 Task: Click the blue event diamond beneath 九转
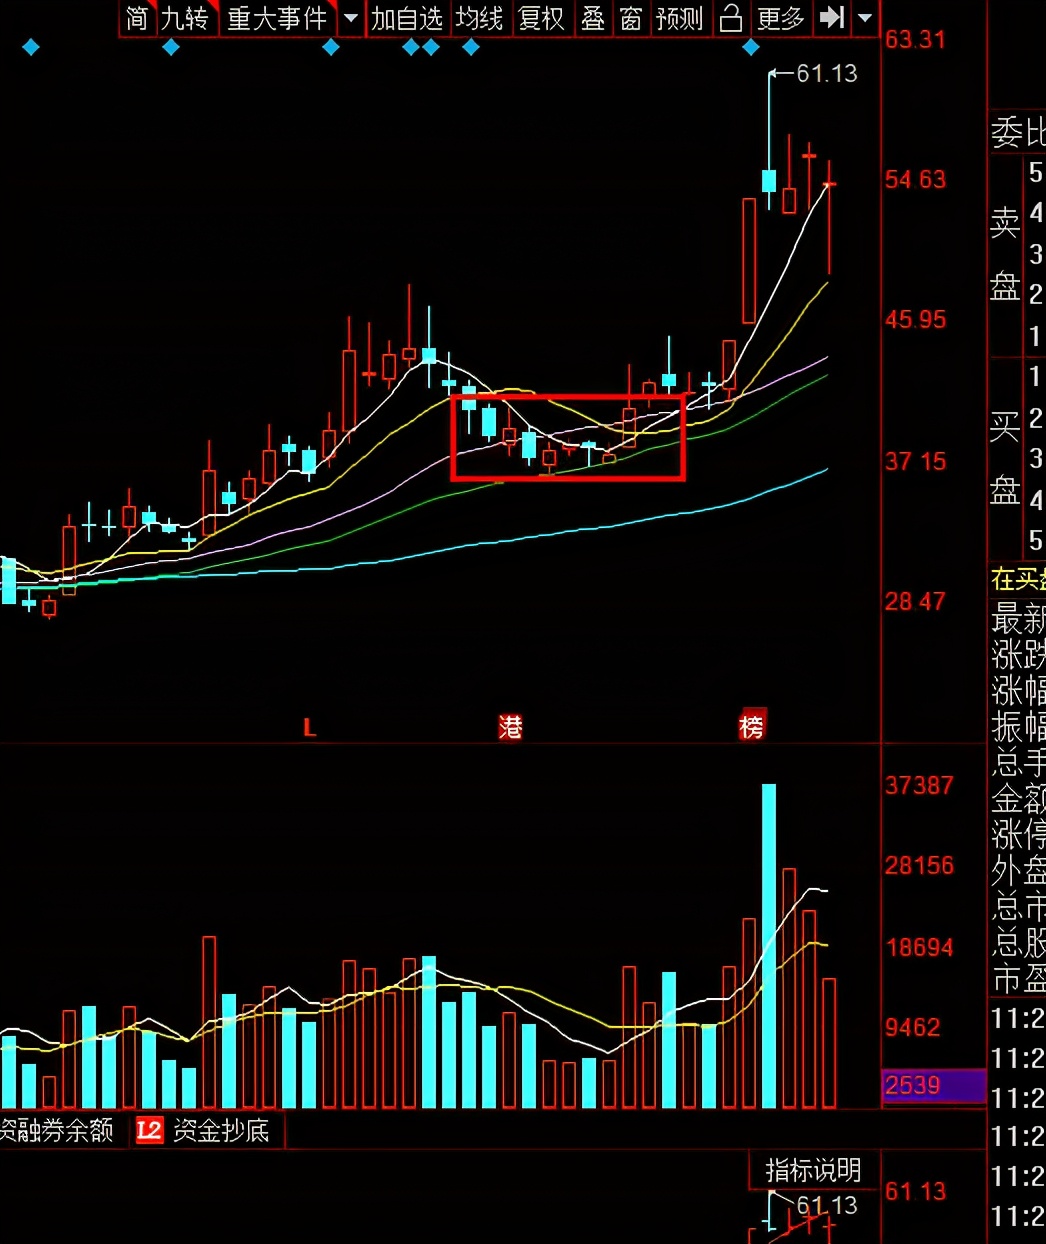coord(171,47)
